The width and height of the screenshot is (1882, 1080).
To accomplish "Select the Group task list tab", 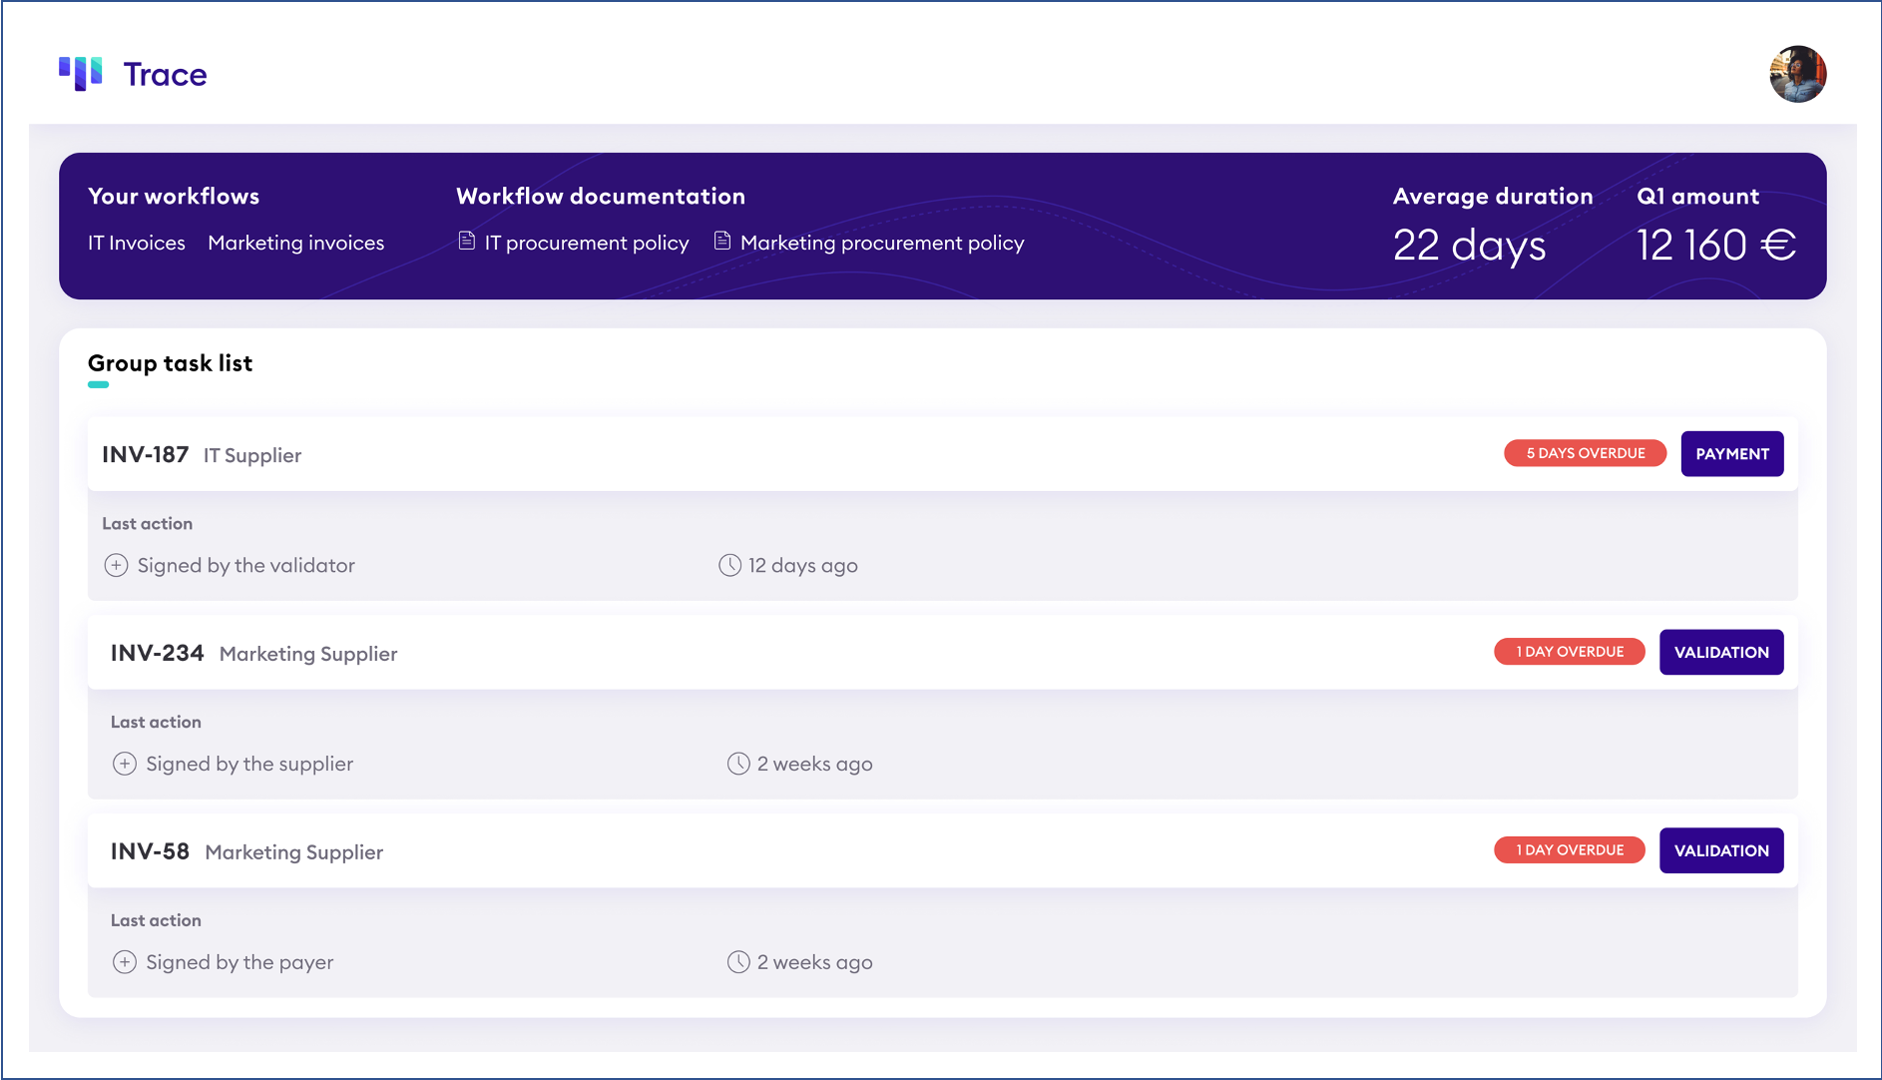I will [x=170, y=363].
